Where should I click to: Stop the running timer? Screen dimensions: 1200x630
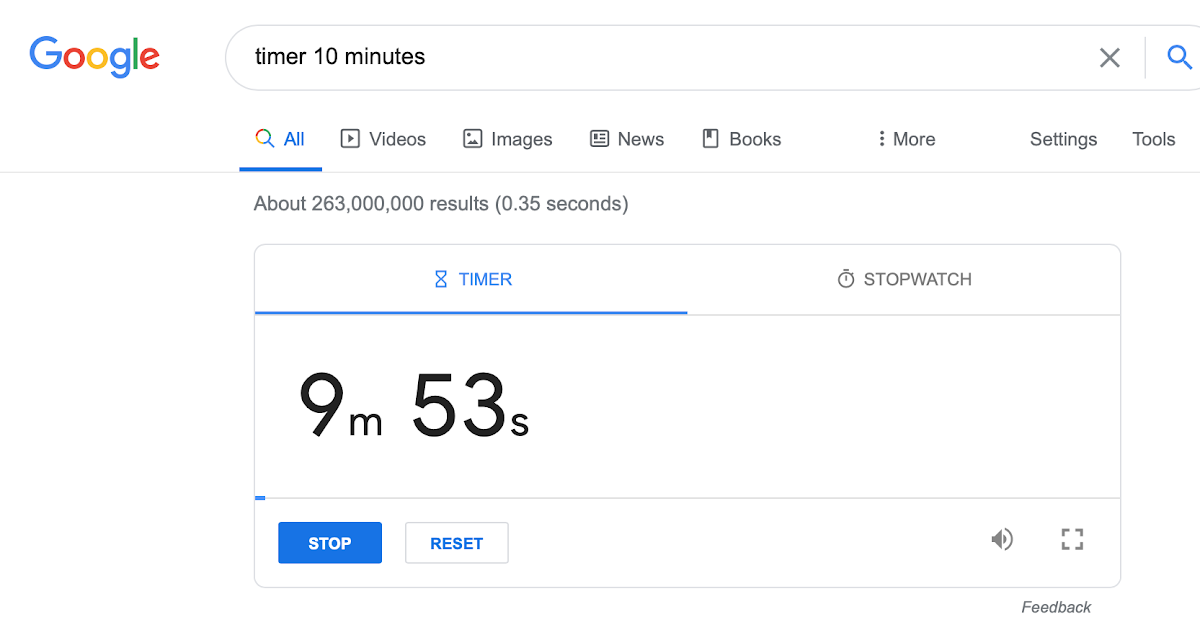(329, 542)
